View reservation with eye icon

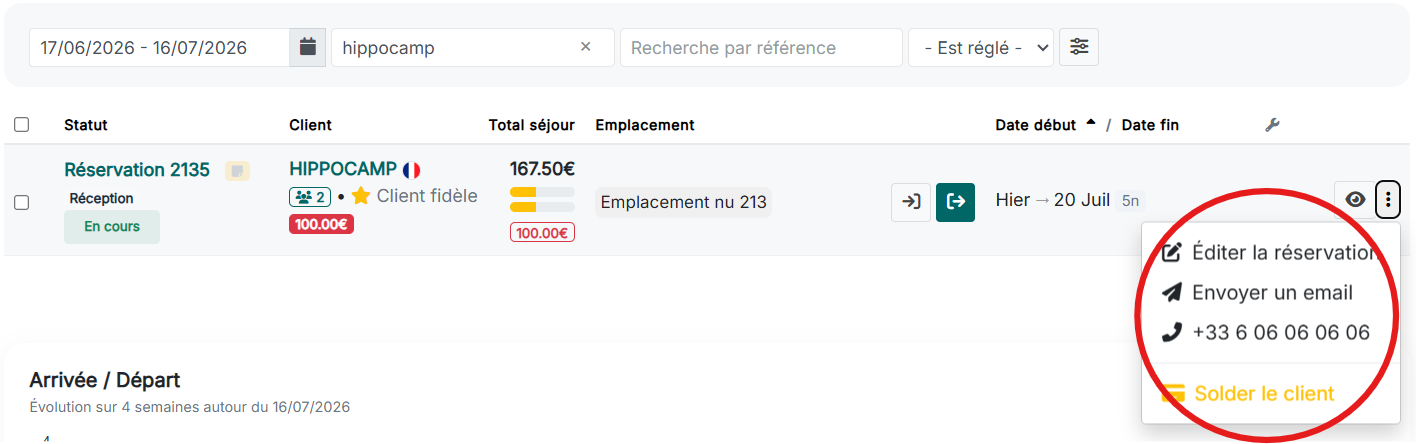click(x=1355, y=200)
